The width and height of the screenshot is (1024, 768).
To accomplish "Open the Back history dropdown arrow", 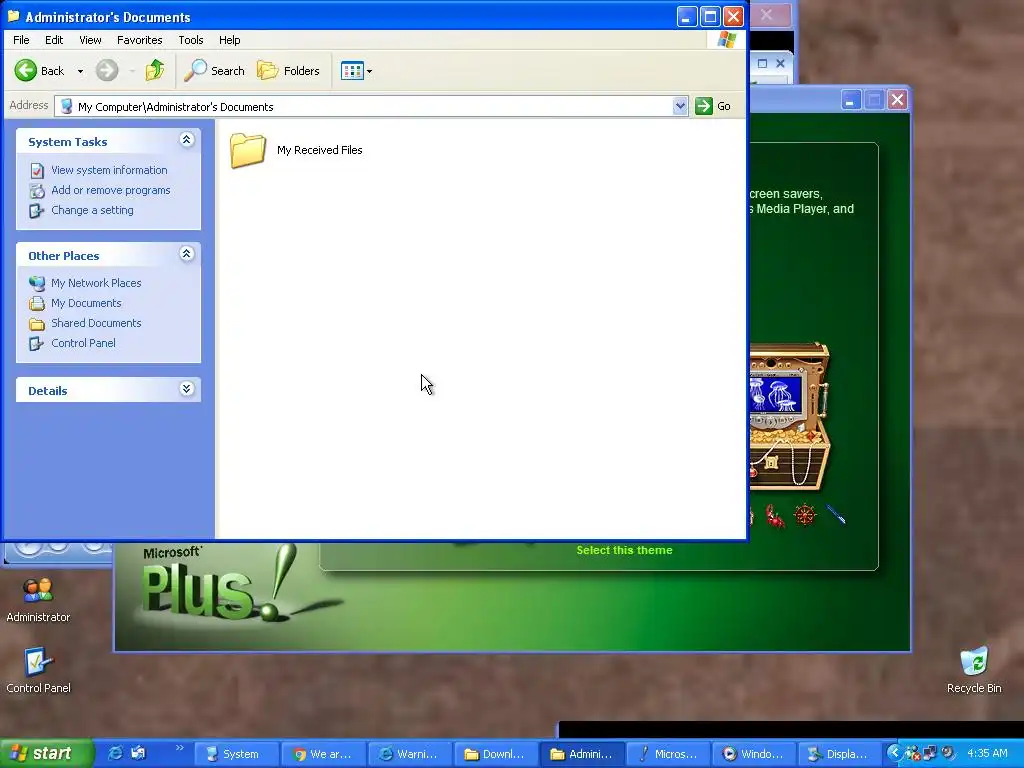I will click(80, 71).
